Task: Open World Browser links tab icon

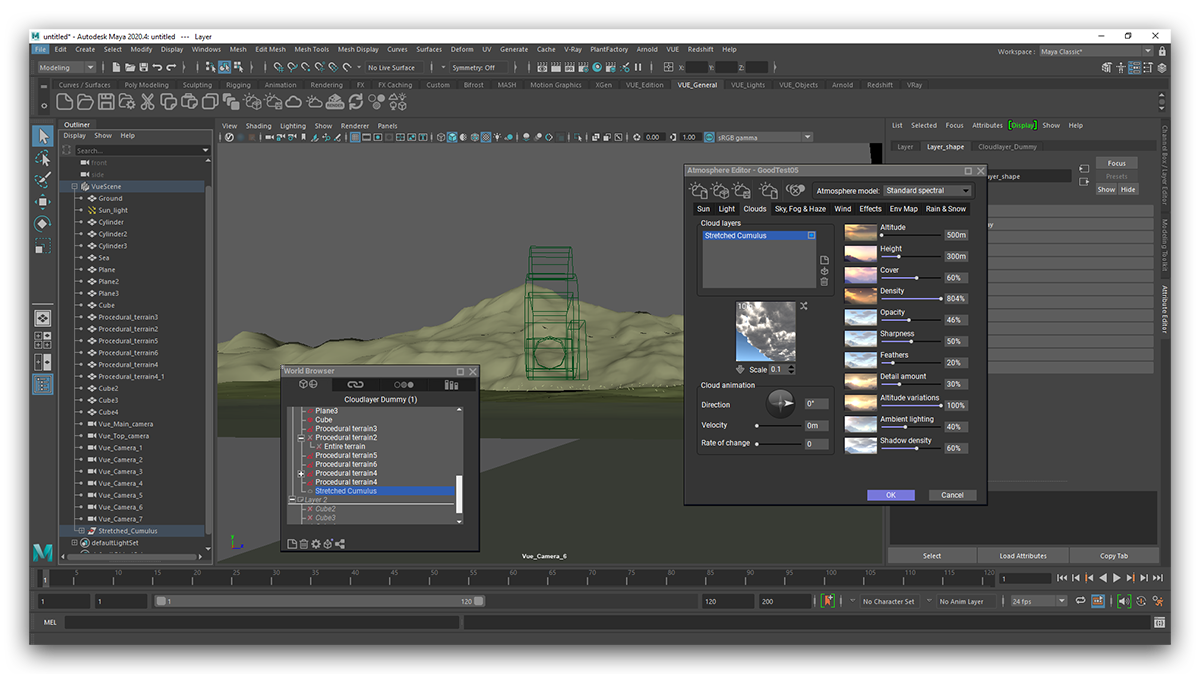Action: (x=355, y=384)
